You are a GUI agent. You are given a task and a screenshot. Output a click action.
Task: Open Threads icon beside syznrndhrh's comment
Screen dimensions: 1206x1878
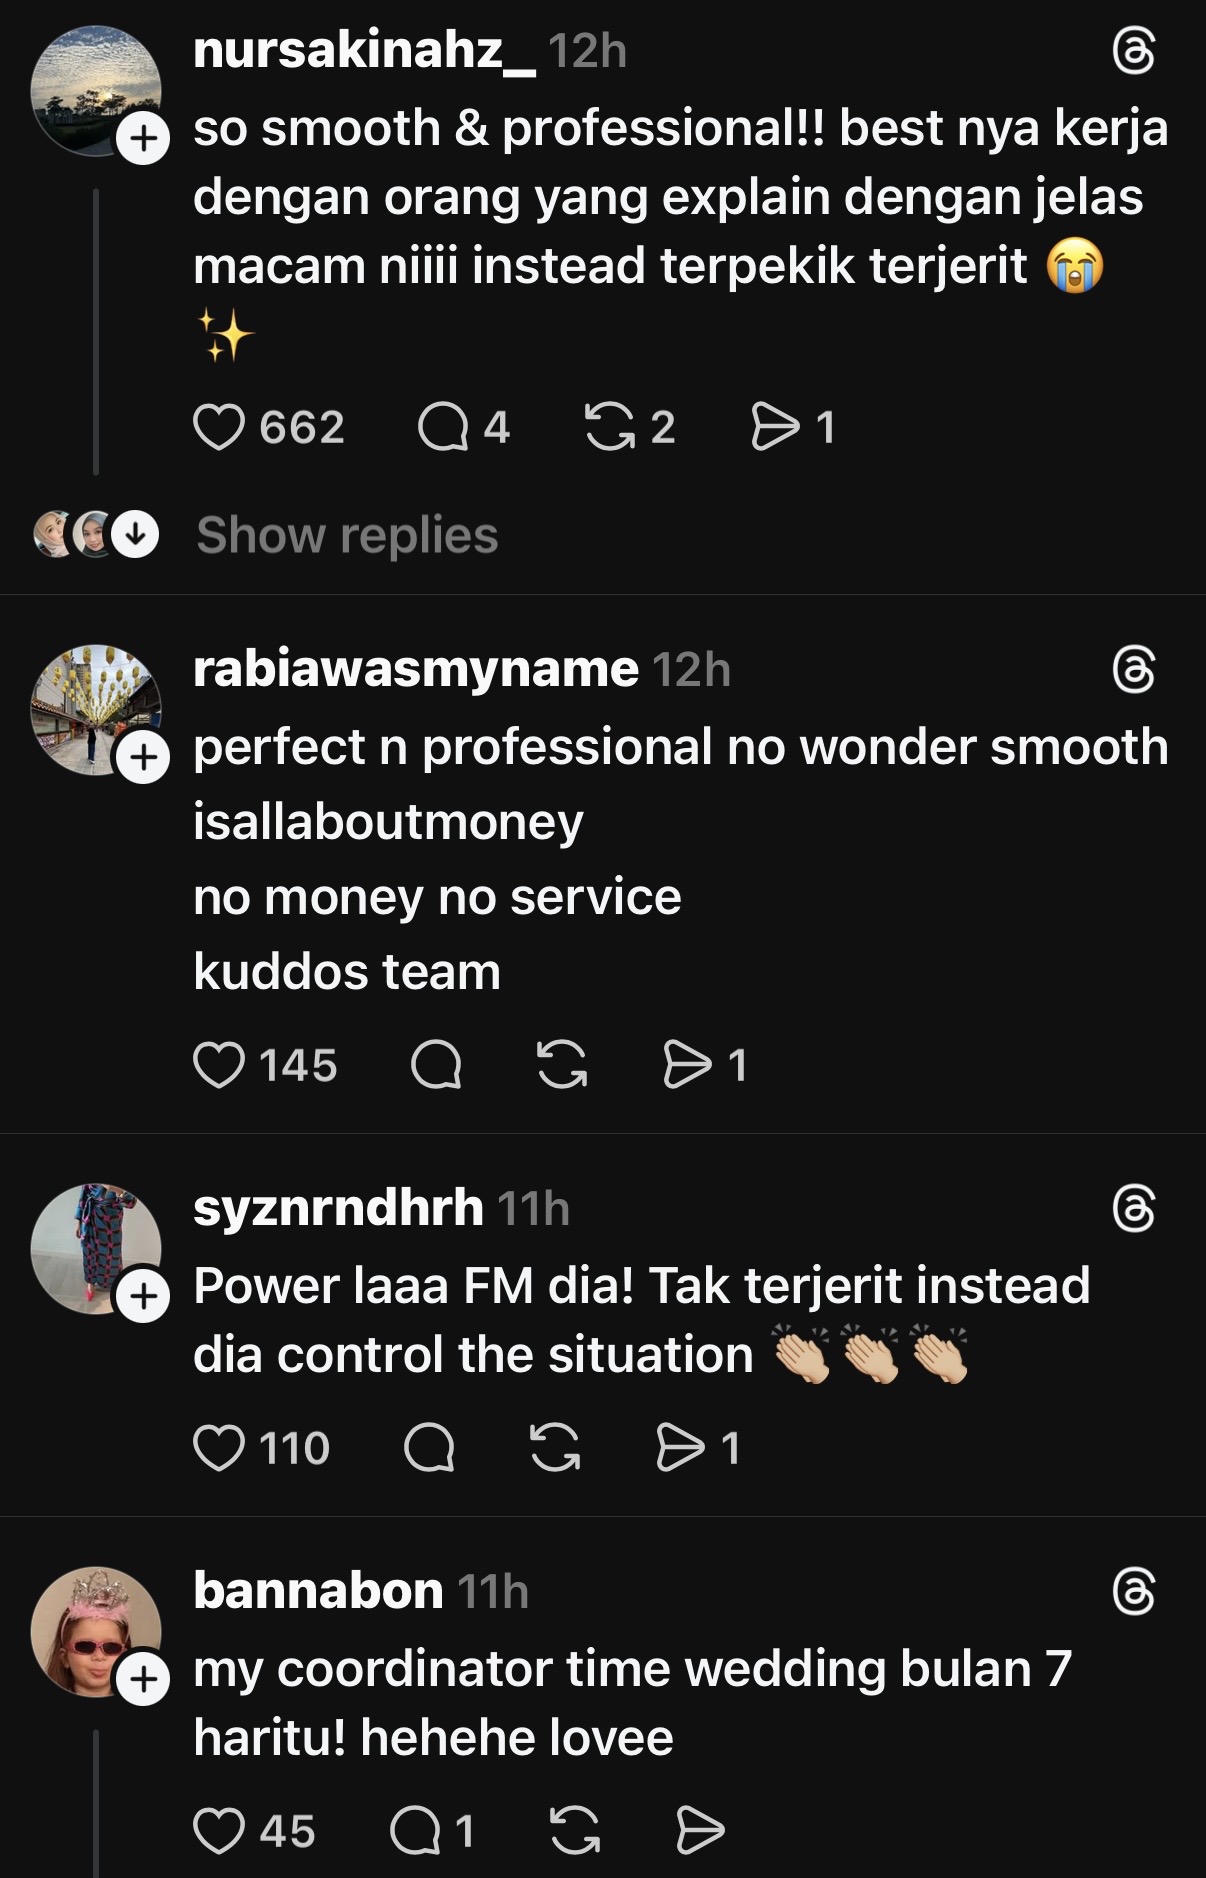click(x=1134, y=1209)
